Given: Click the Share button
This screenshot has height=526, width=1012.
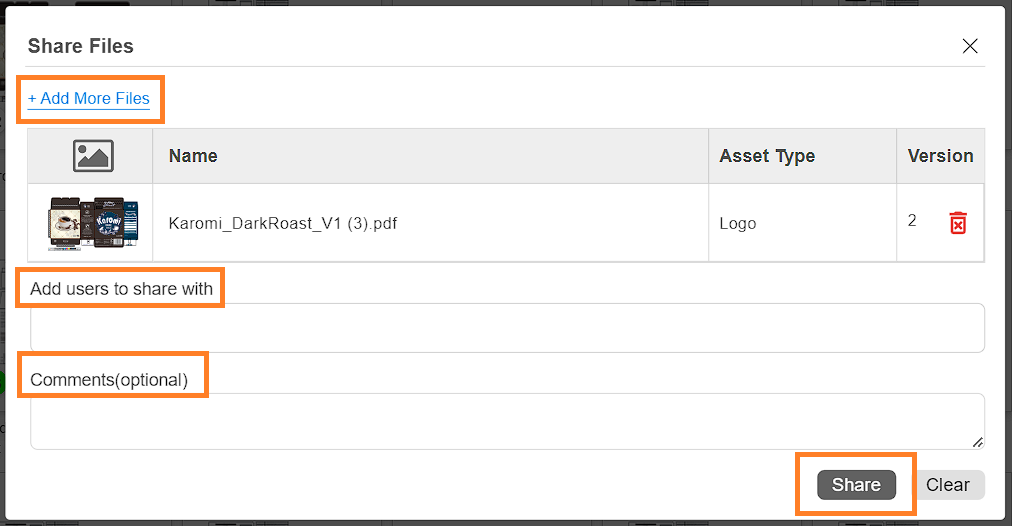Looking at the screenshot, I should [856, 485].
